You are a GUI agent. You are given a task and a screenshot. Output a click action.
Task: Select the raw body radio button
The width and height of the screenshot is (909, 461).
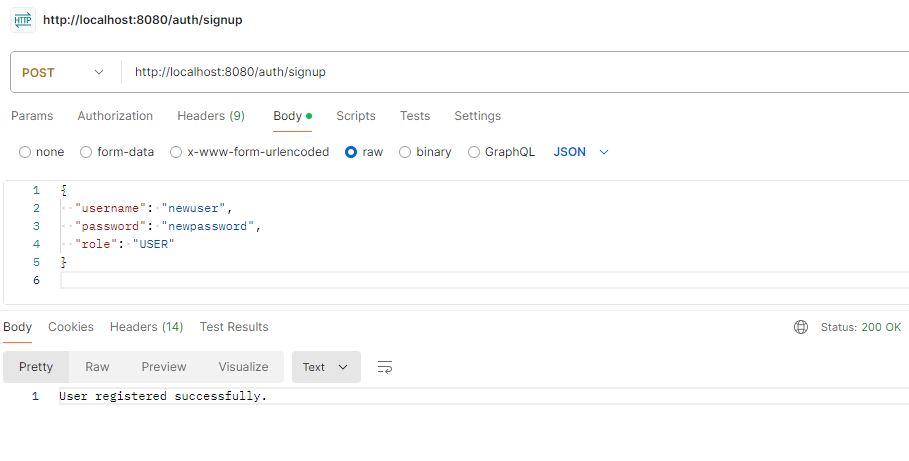351,152
